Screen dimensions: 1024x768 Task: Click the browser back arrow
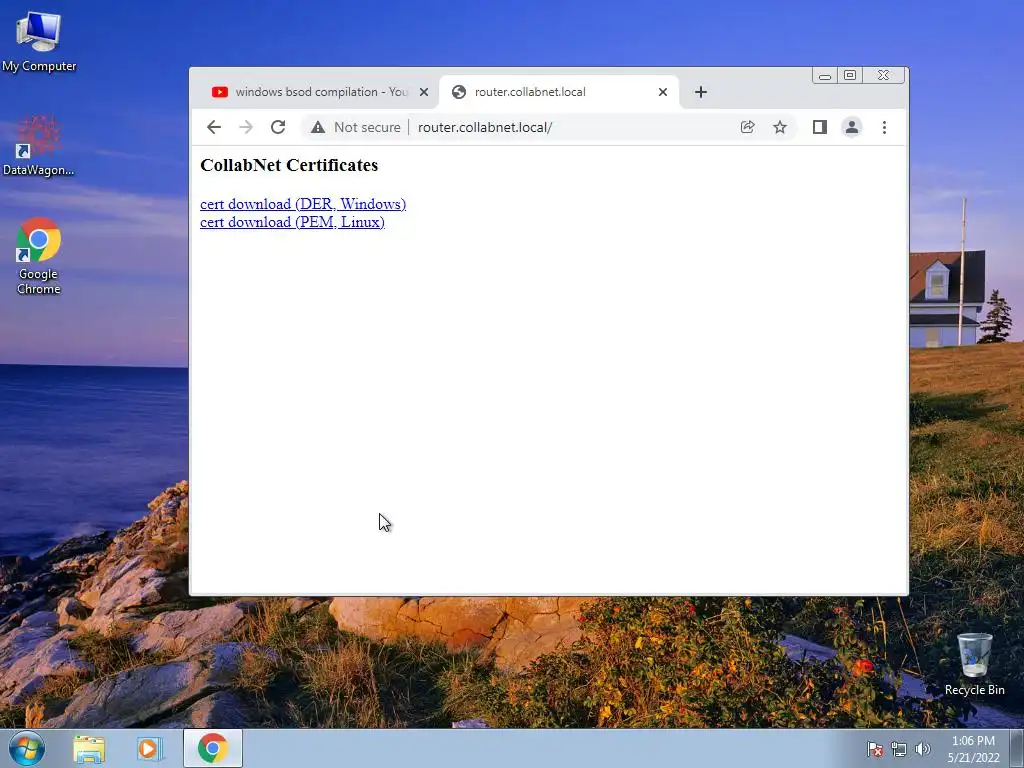click(x=214, y=127)
